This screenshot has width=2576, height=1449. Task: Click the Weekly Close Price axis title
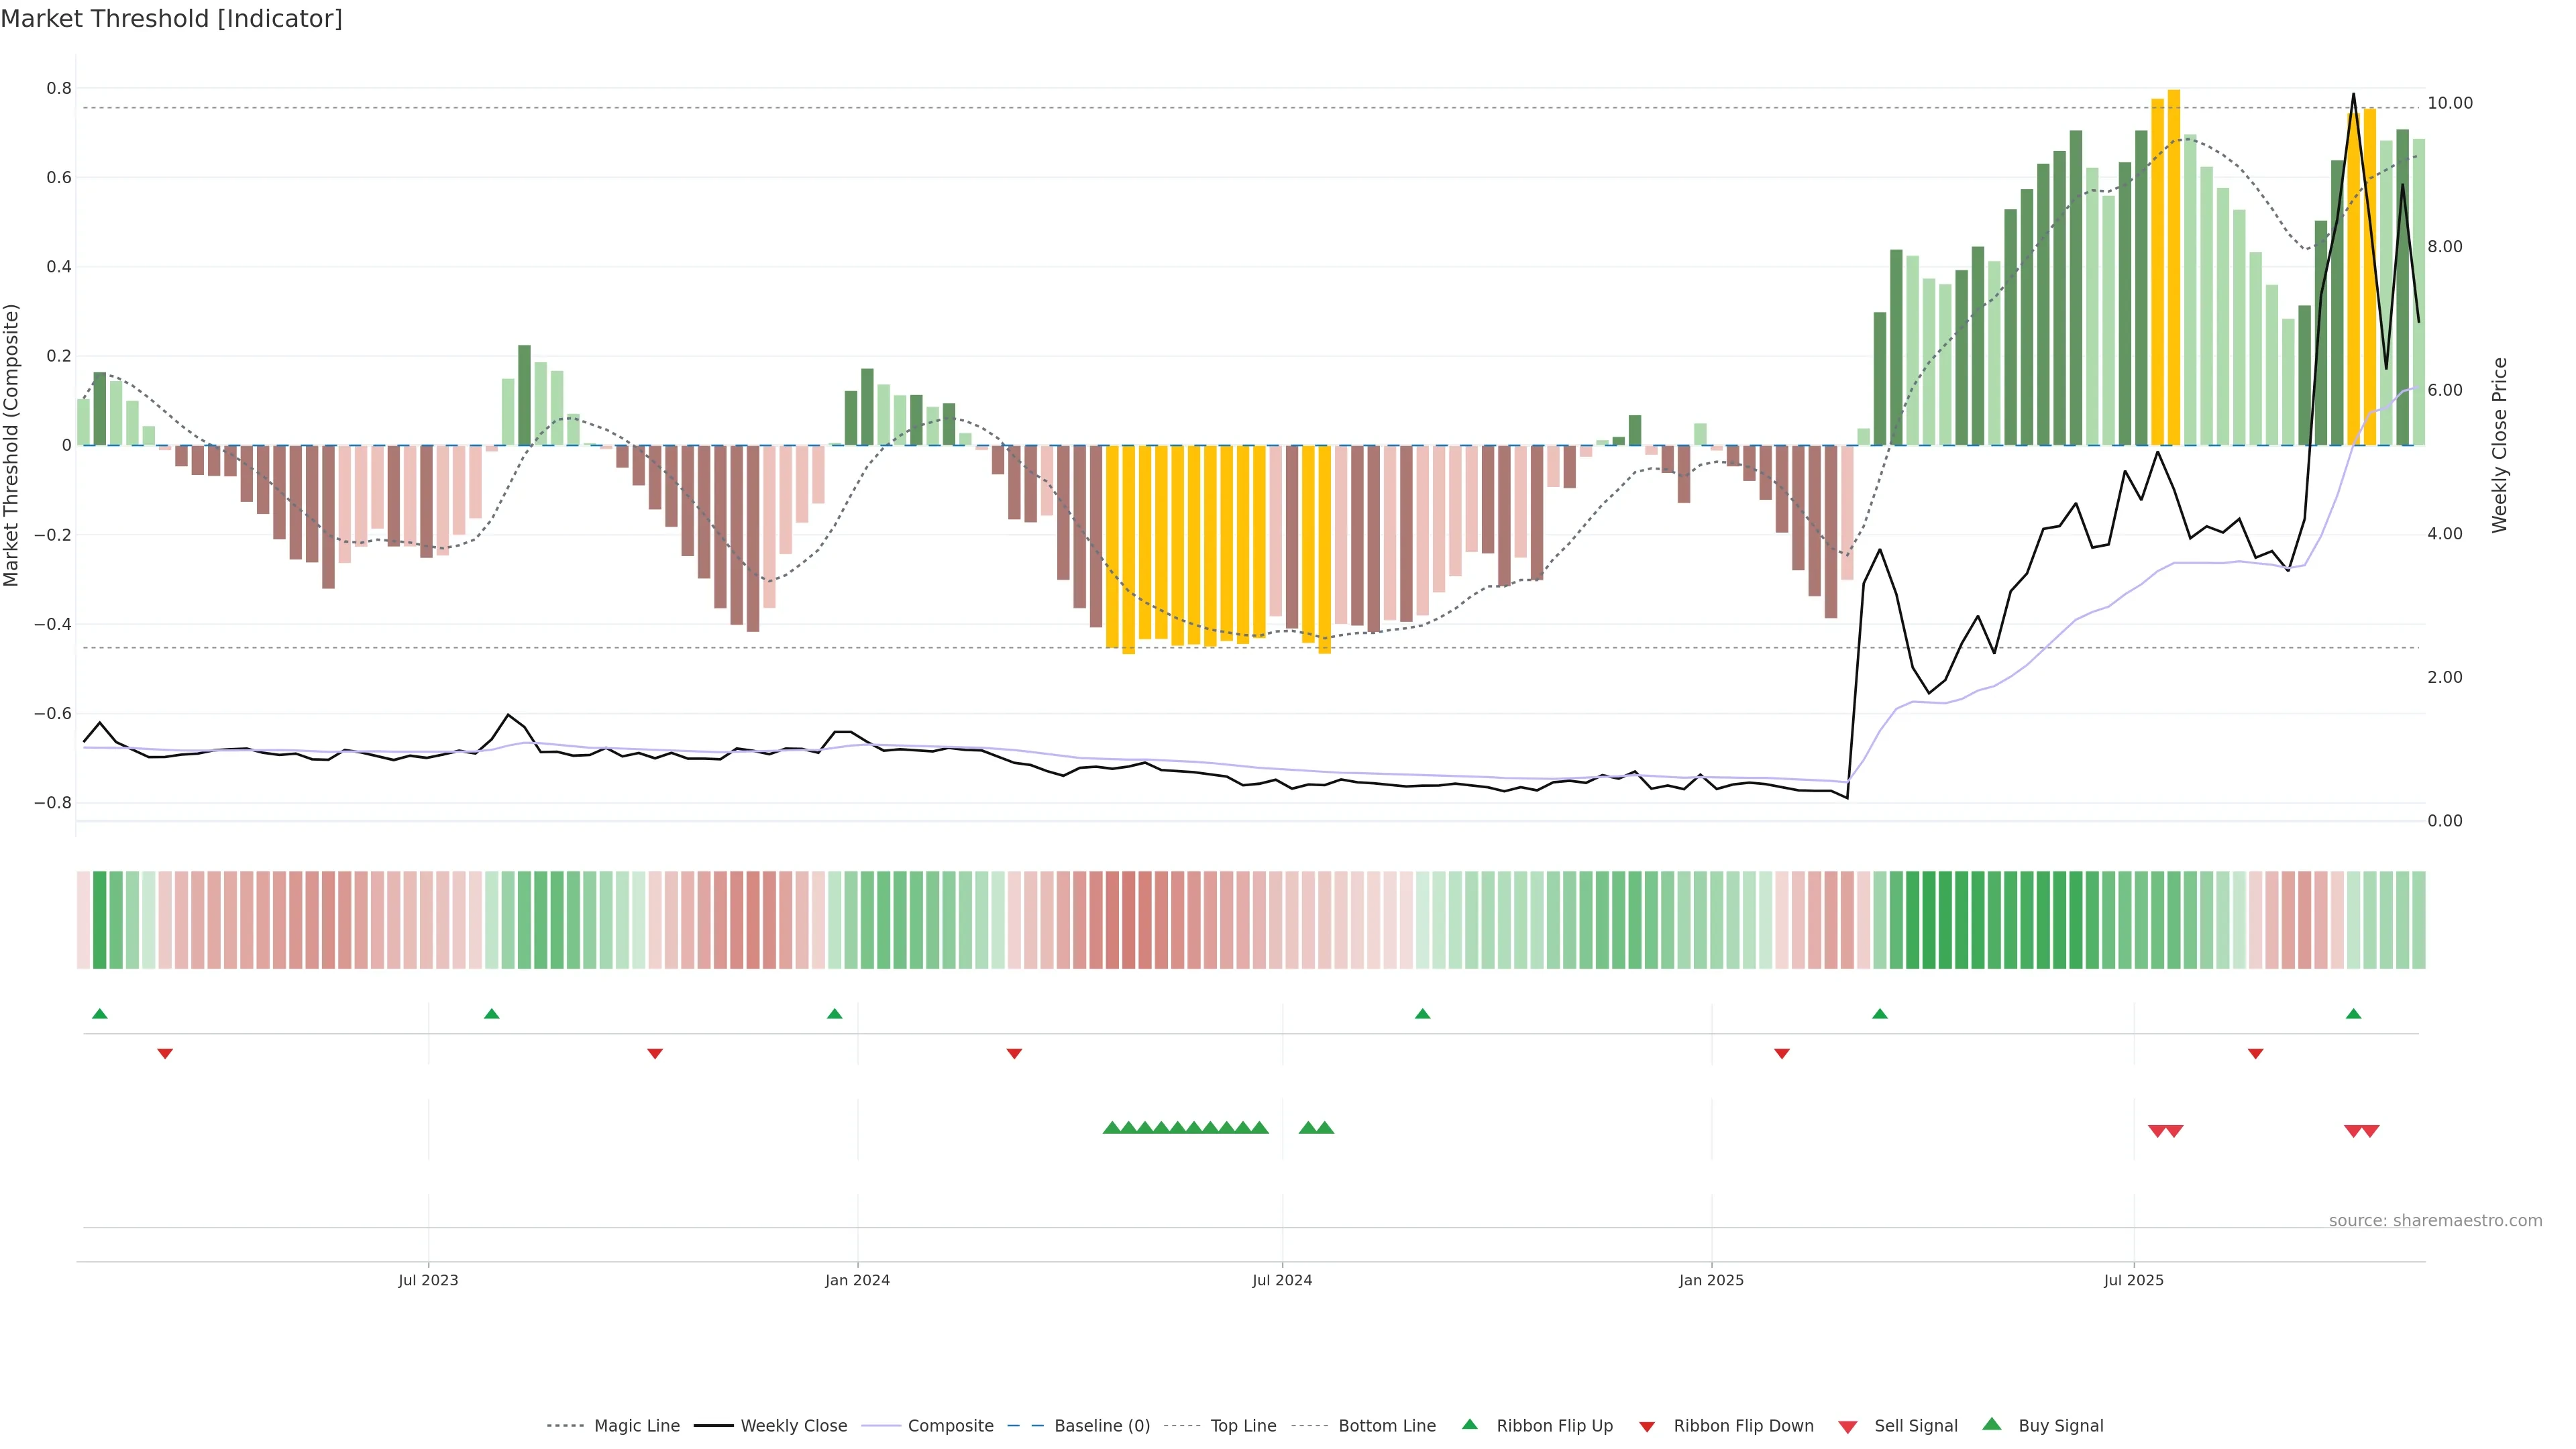2499,445
